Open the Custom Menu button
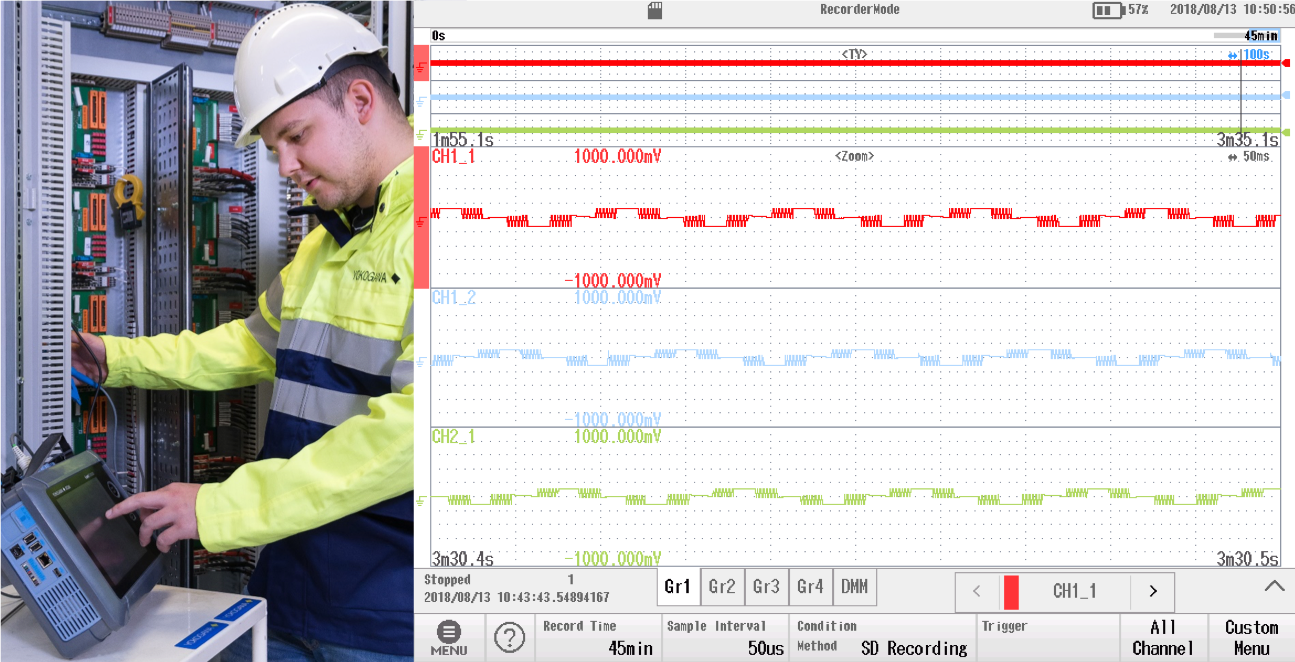 1251,637
